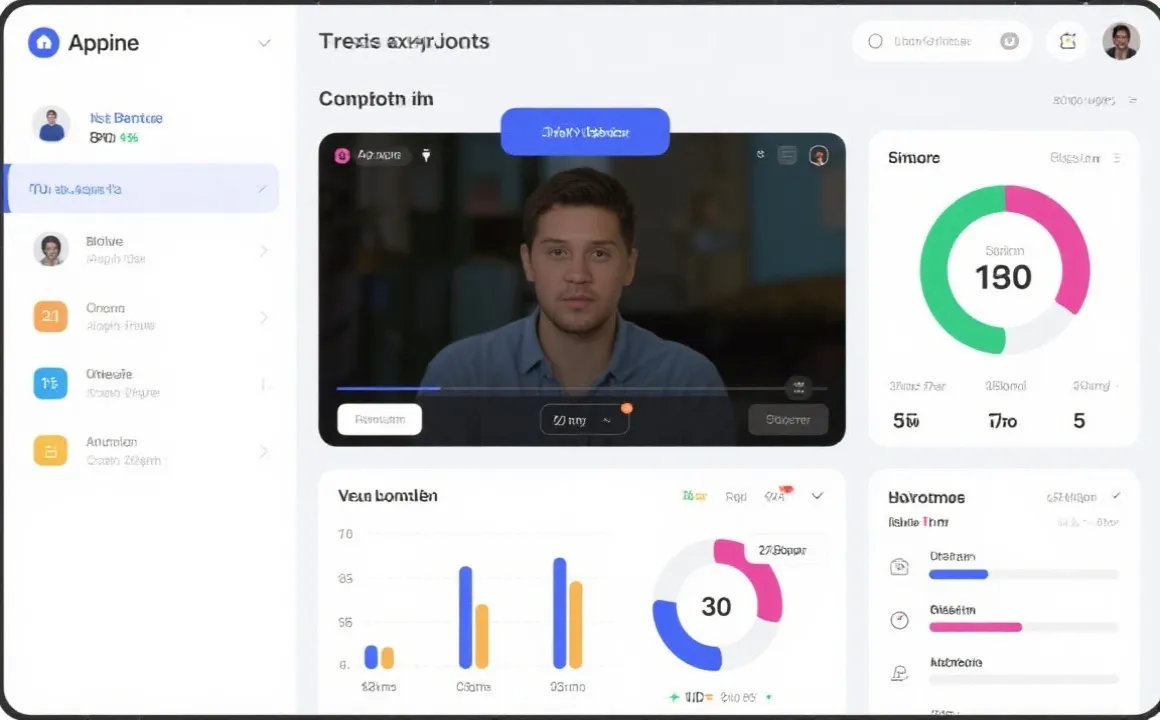The height and width of the screenshot is (720, 1160).
Task: Toggle the gray square icon in video top-right
Action: pos(788,155)
